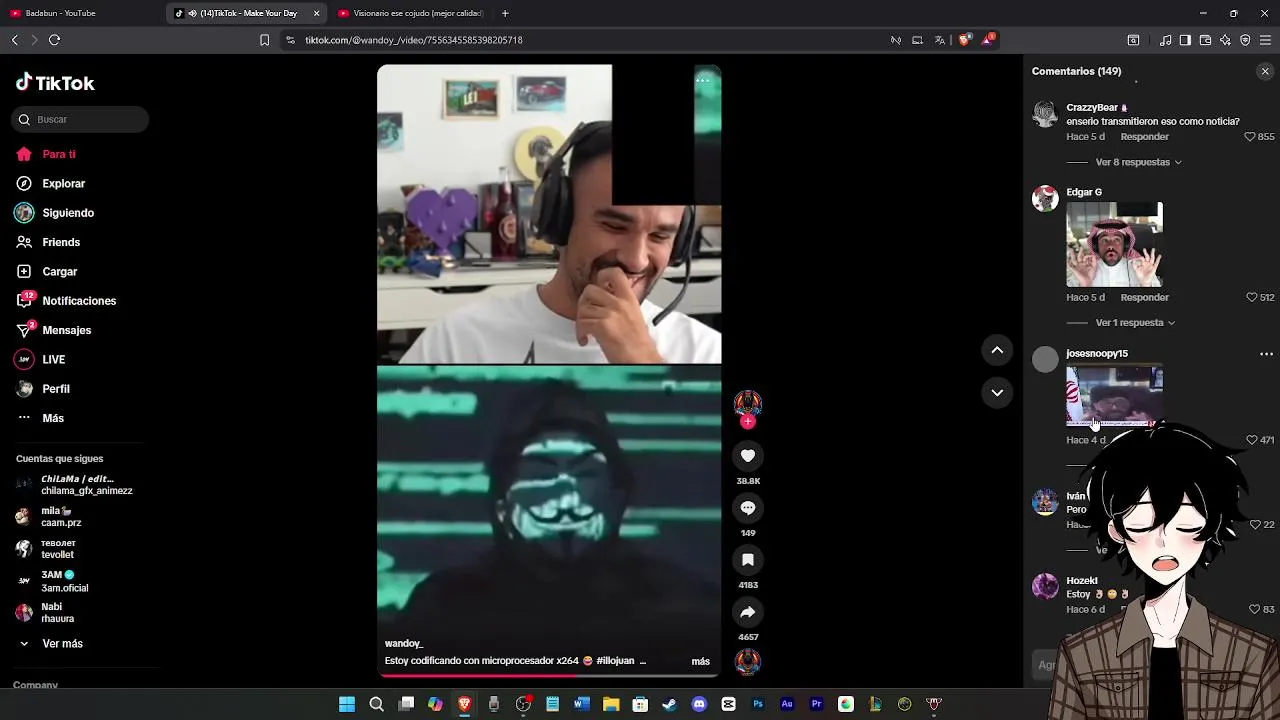Open Siguiendo in the sidebar
Screen dimensions: 1280x720
pyautogui.click(x=55, y=213)
